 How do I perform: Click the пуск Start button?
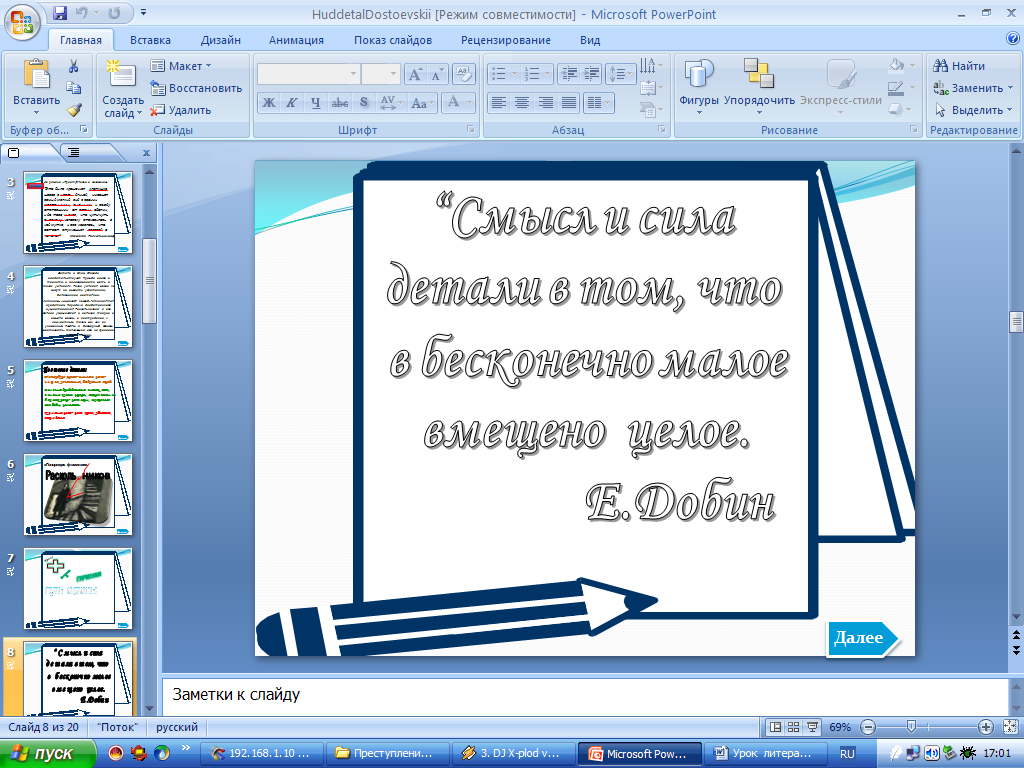pos(46,754)
